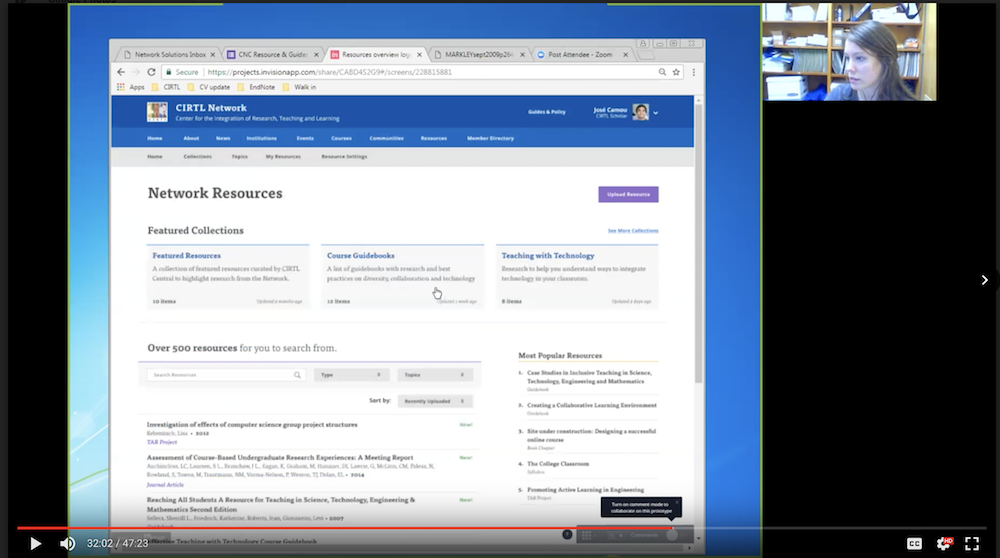1000x558 pixels.
Task: Open Guides & Policy link
Action: click(x=547, y=112)
